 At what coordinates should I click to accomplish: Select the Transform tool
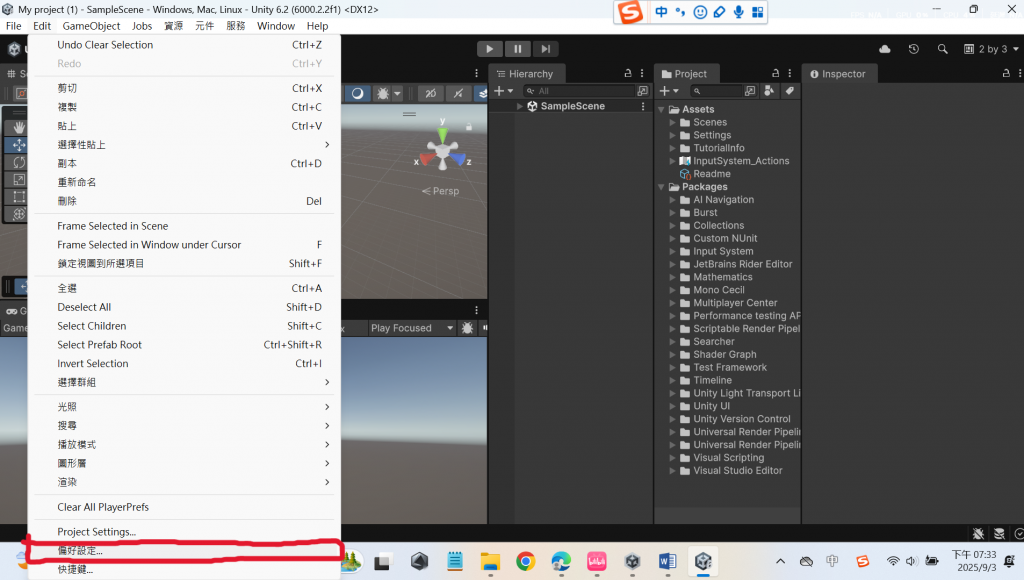19,214
